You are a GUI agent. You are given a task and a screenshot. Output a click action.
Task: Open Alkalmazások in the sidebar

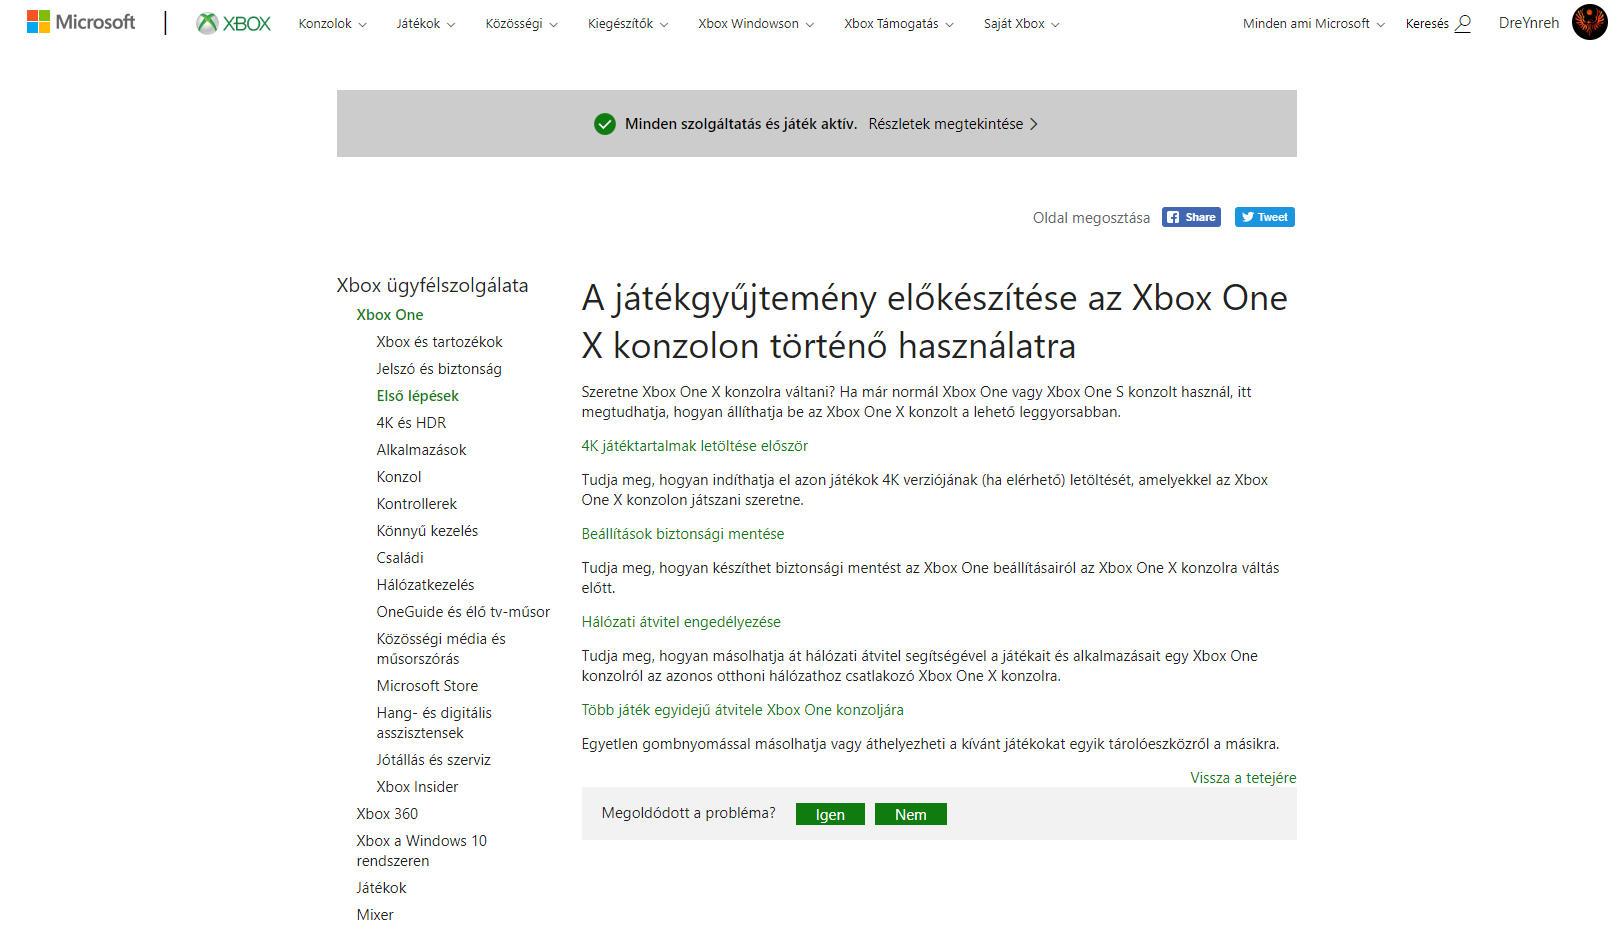[422, 450]
